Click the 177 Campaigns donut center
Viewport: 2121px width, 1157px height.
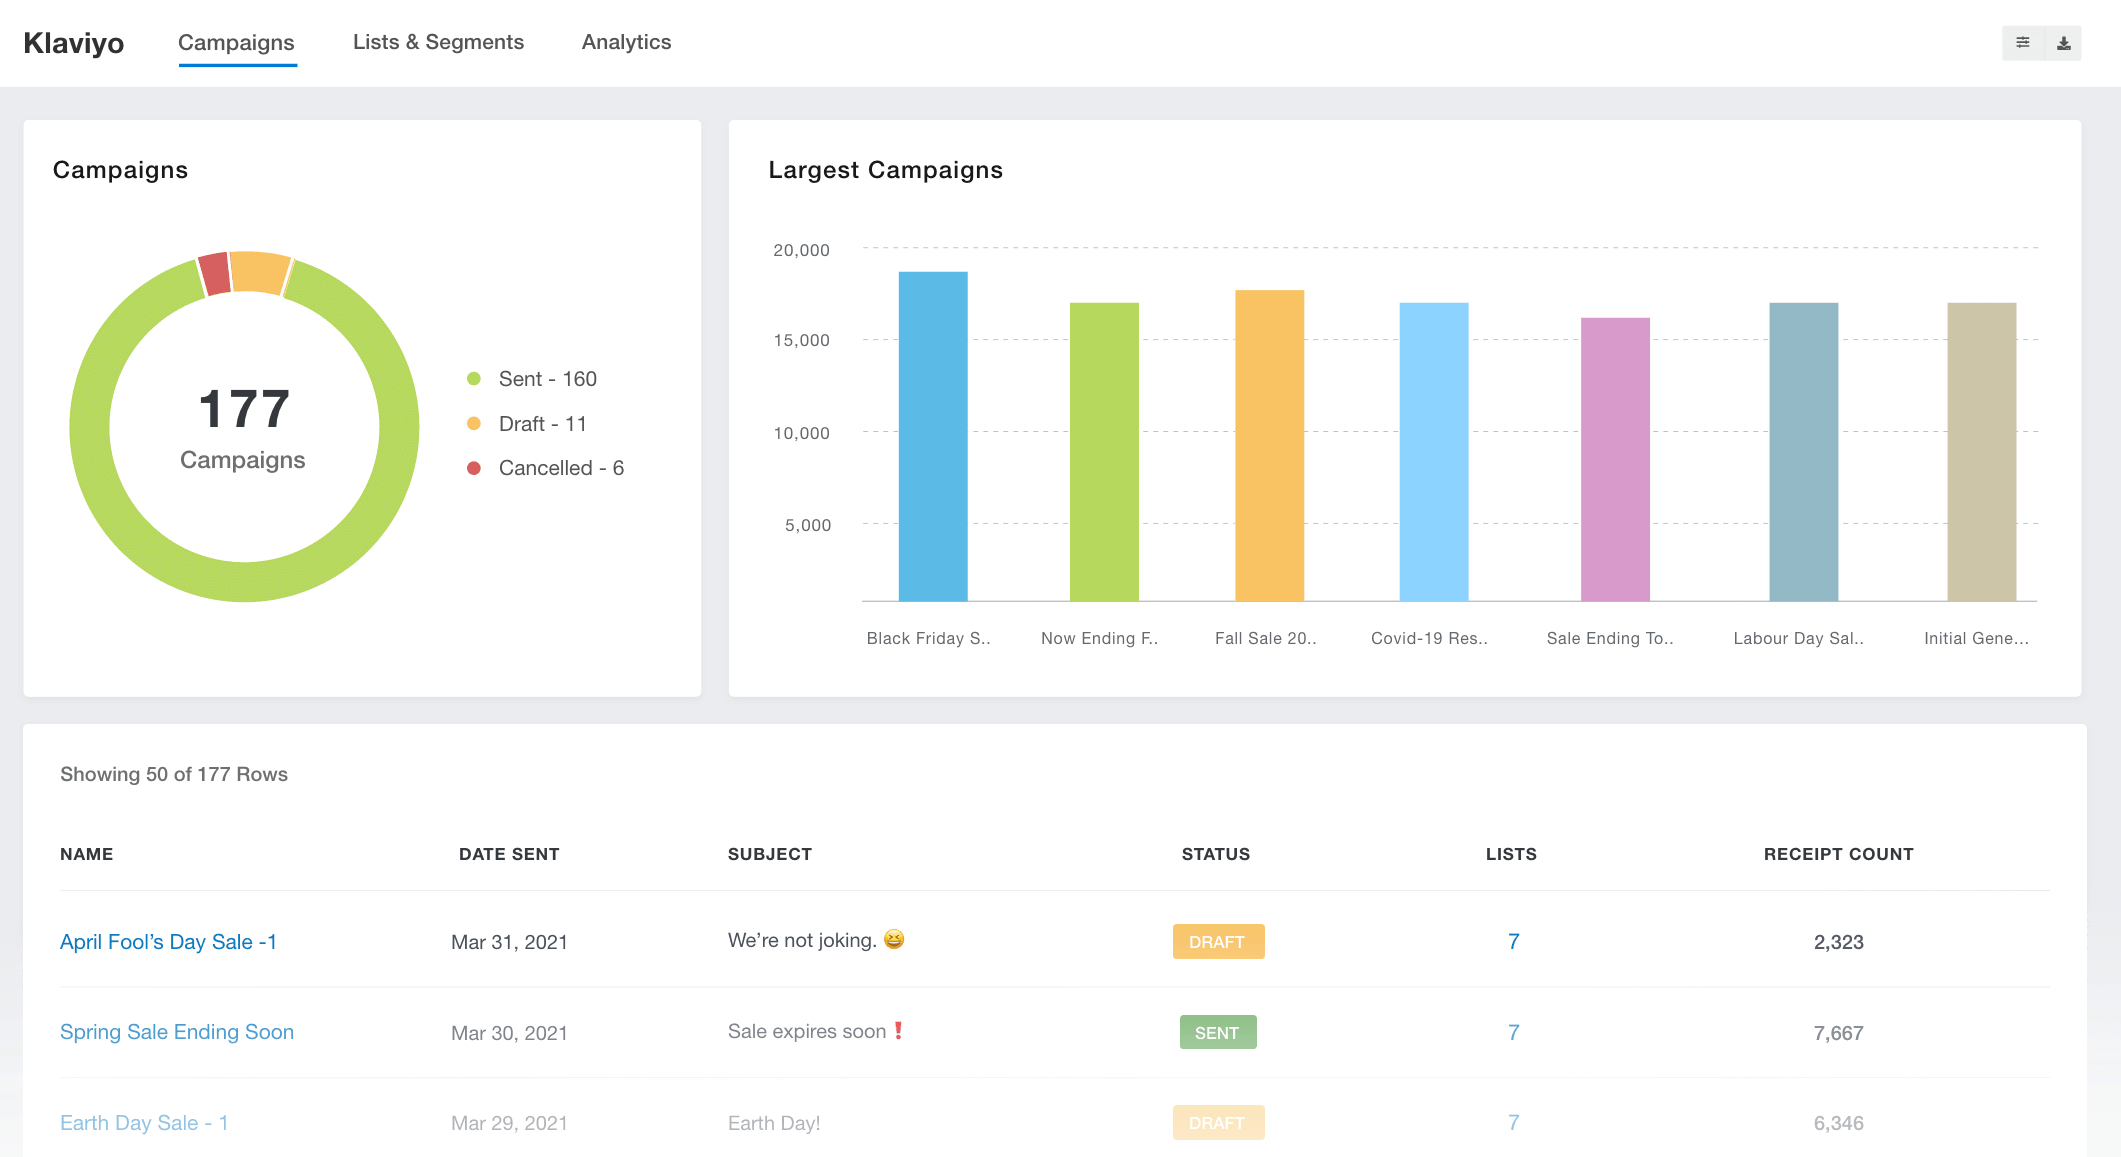coord(244,427)
